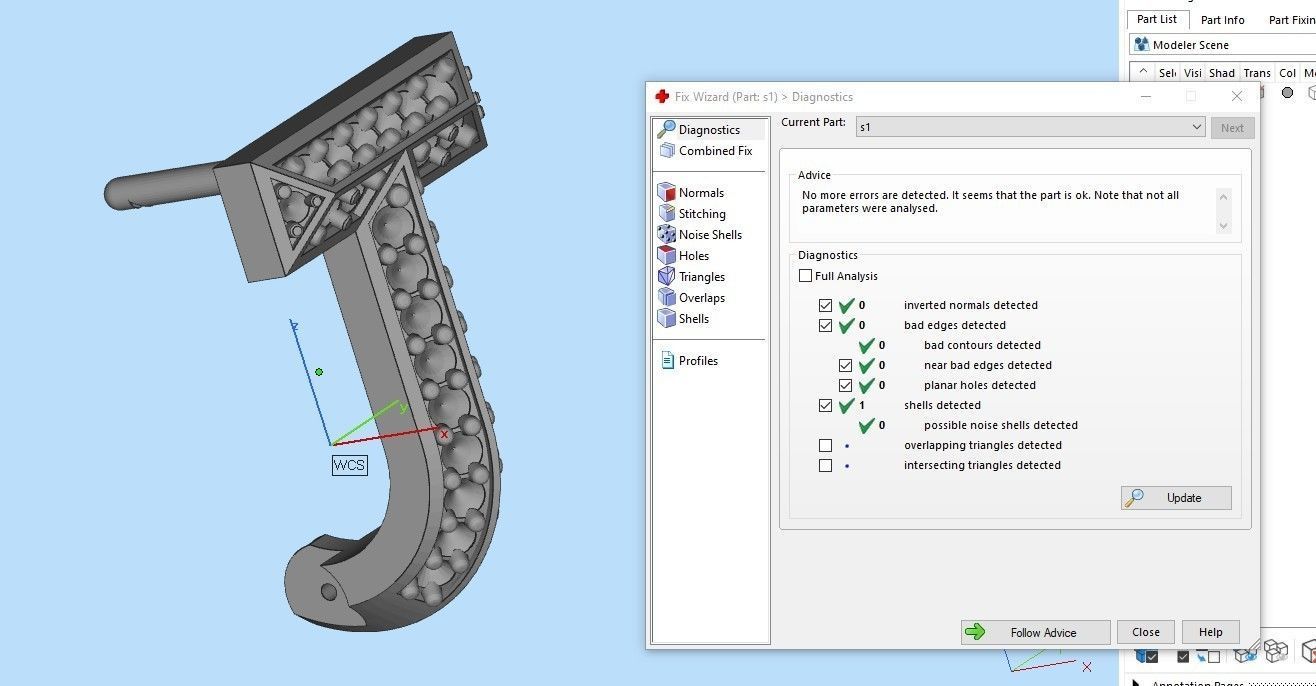Switch to the Part Fixing tab
Screen dimensions: 1316x686
[x=1292, y=20]
